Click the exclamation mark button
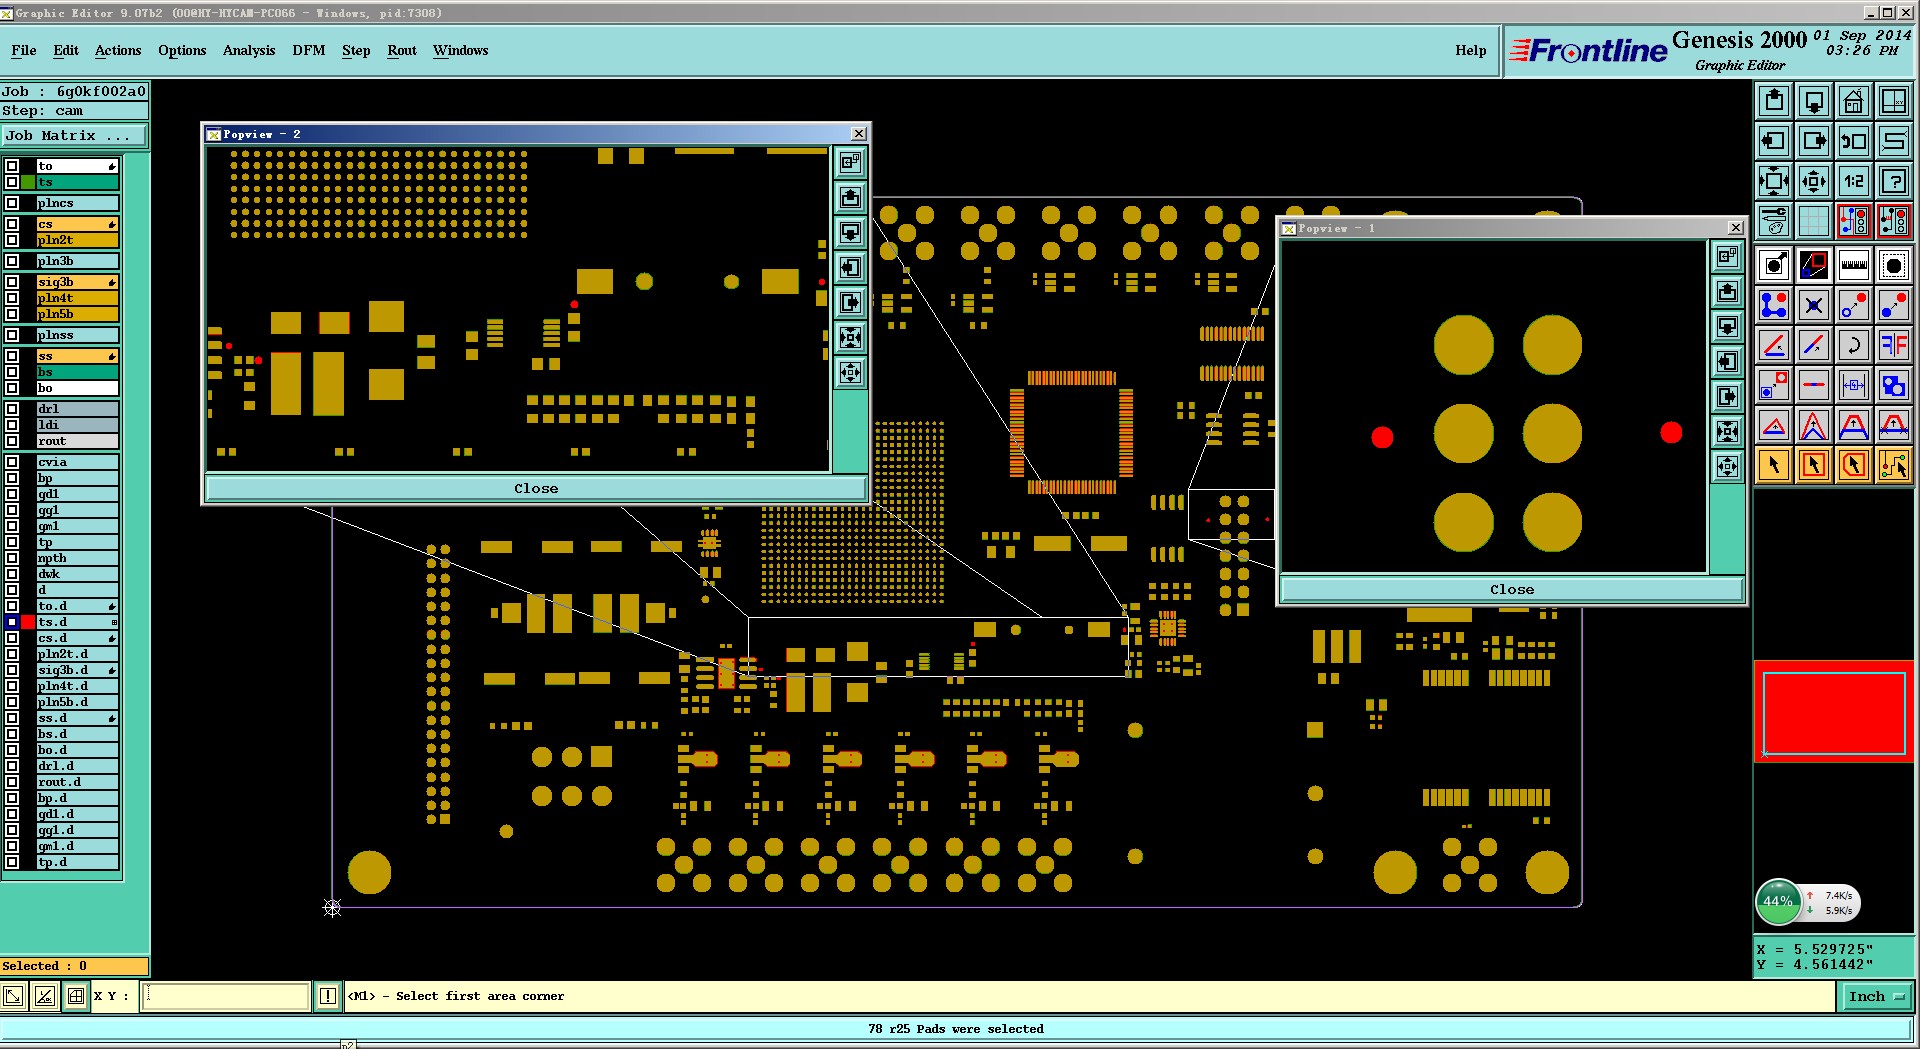Viewport: 1920px width, 1049px height. pos(328,996)
